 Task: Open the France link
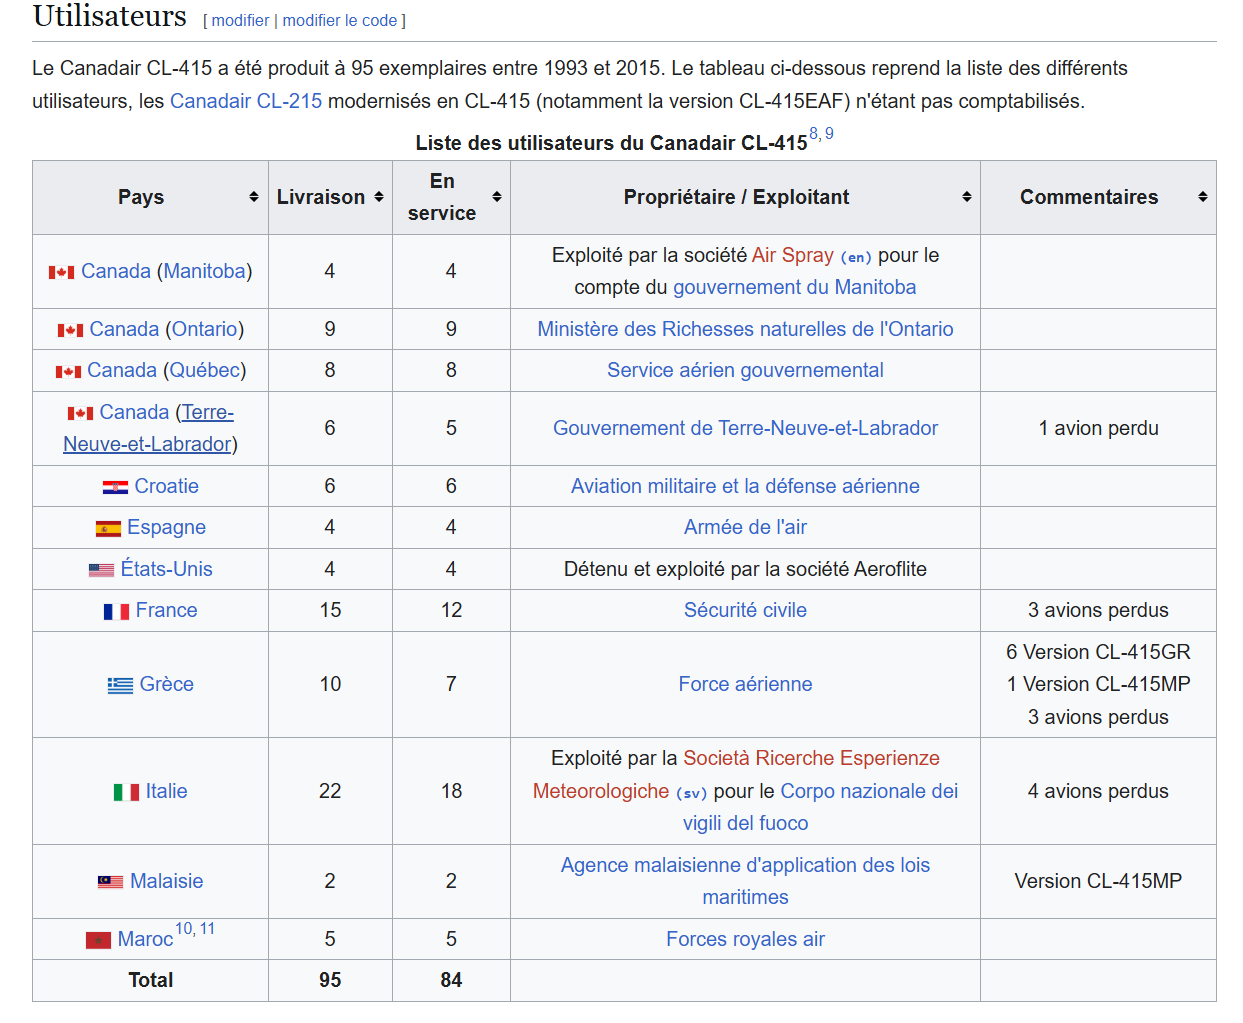coord(167,610)
